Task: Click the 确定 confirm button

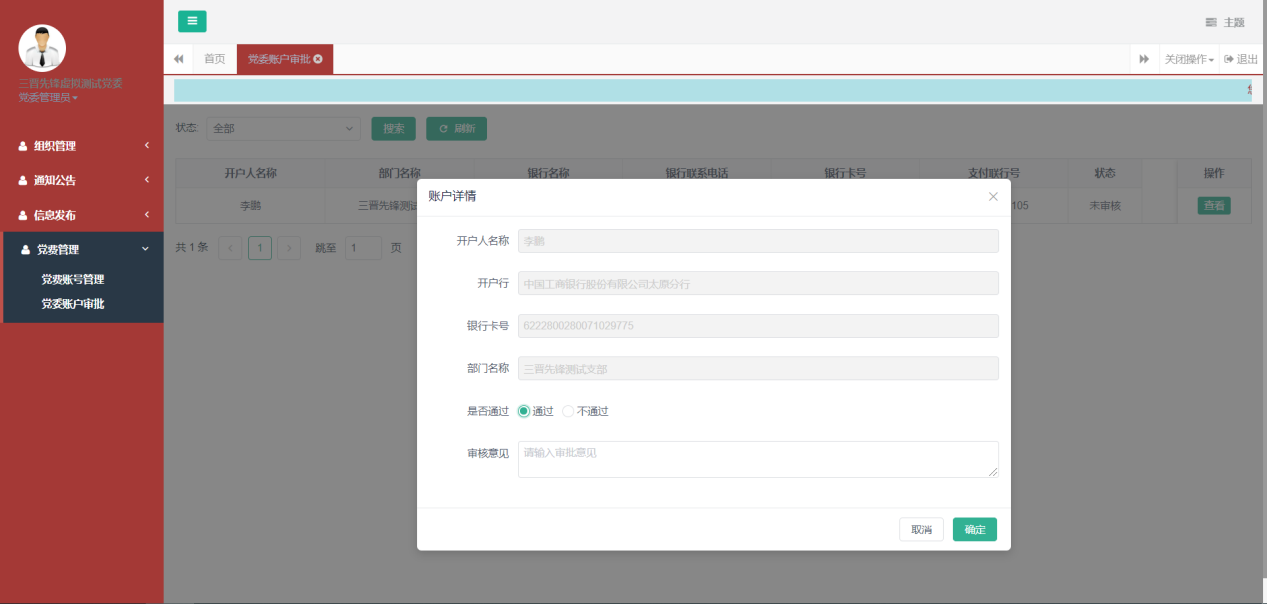Action: pyautogui.click(x=974, y=530)
